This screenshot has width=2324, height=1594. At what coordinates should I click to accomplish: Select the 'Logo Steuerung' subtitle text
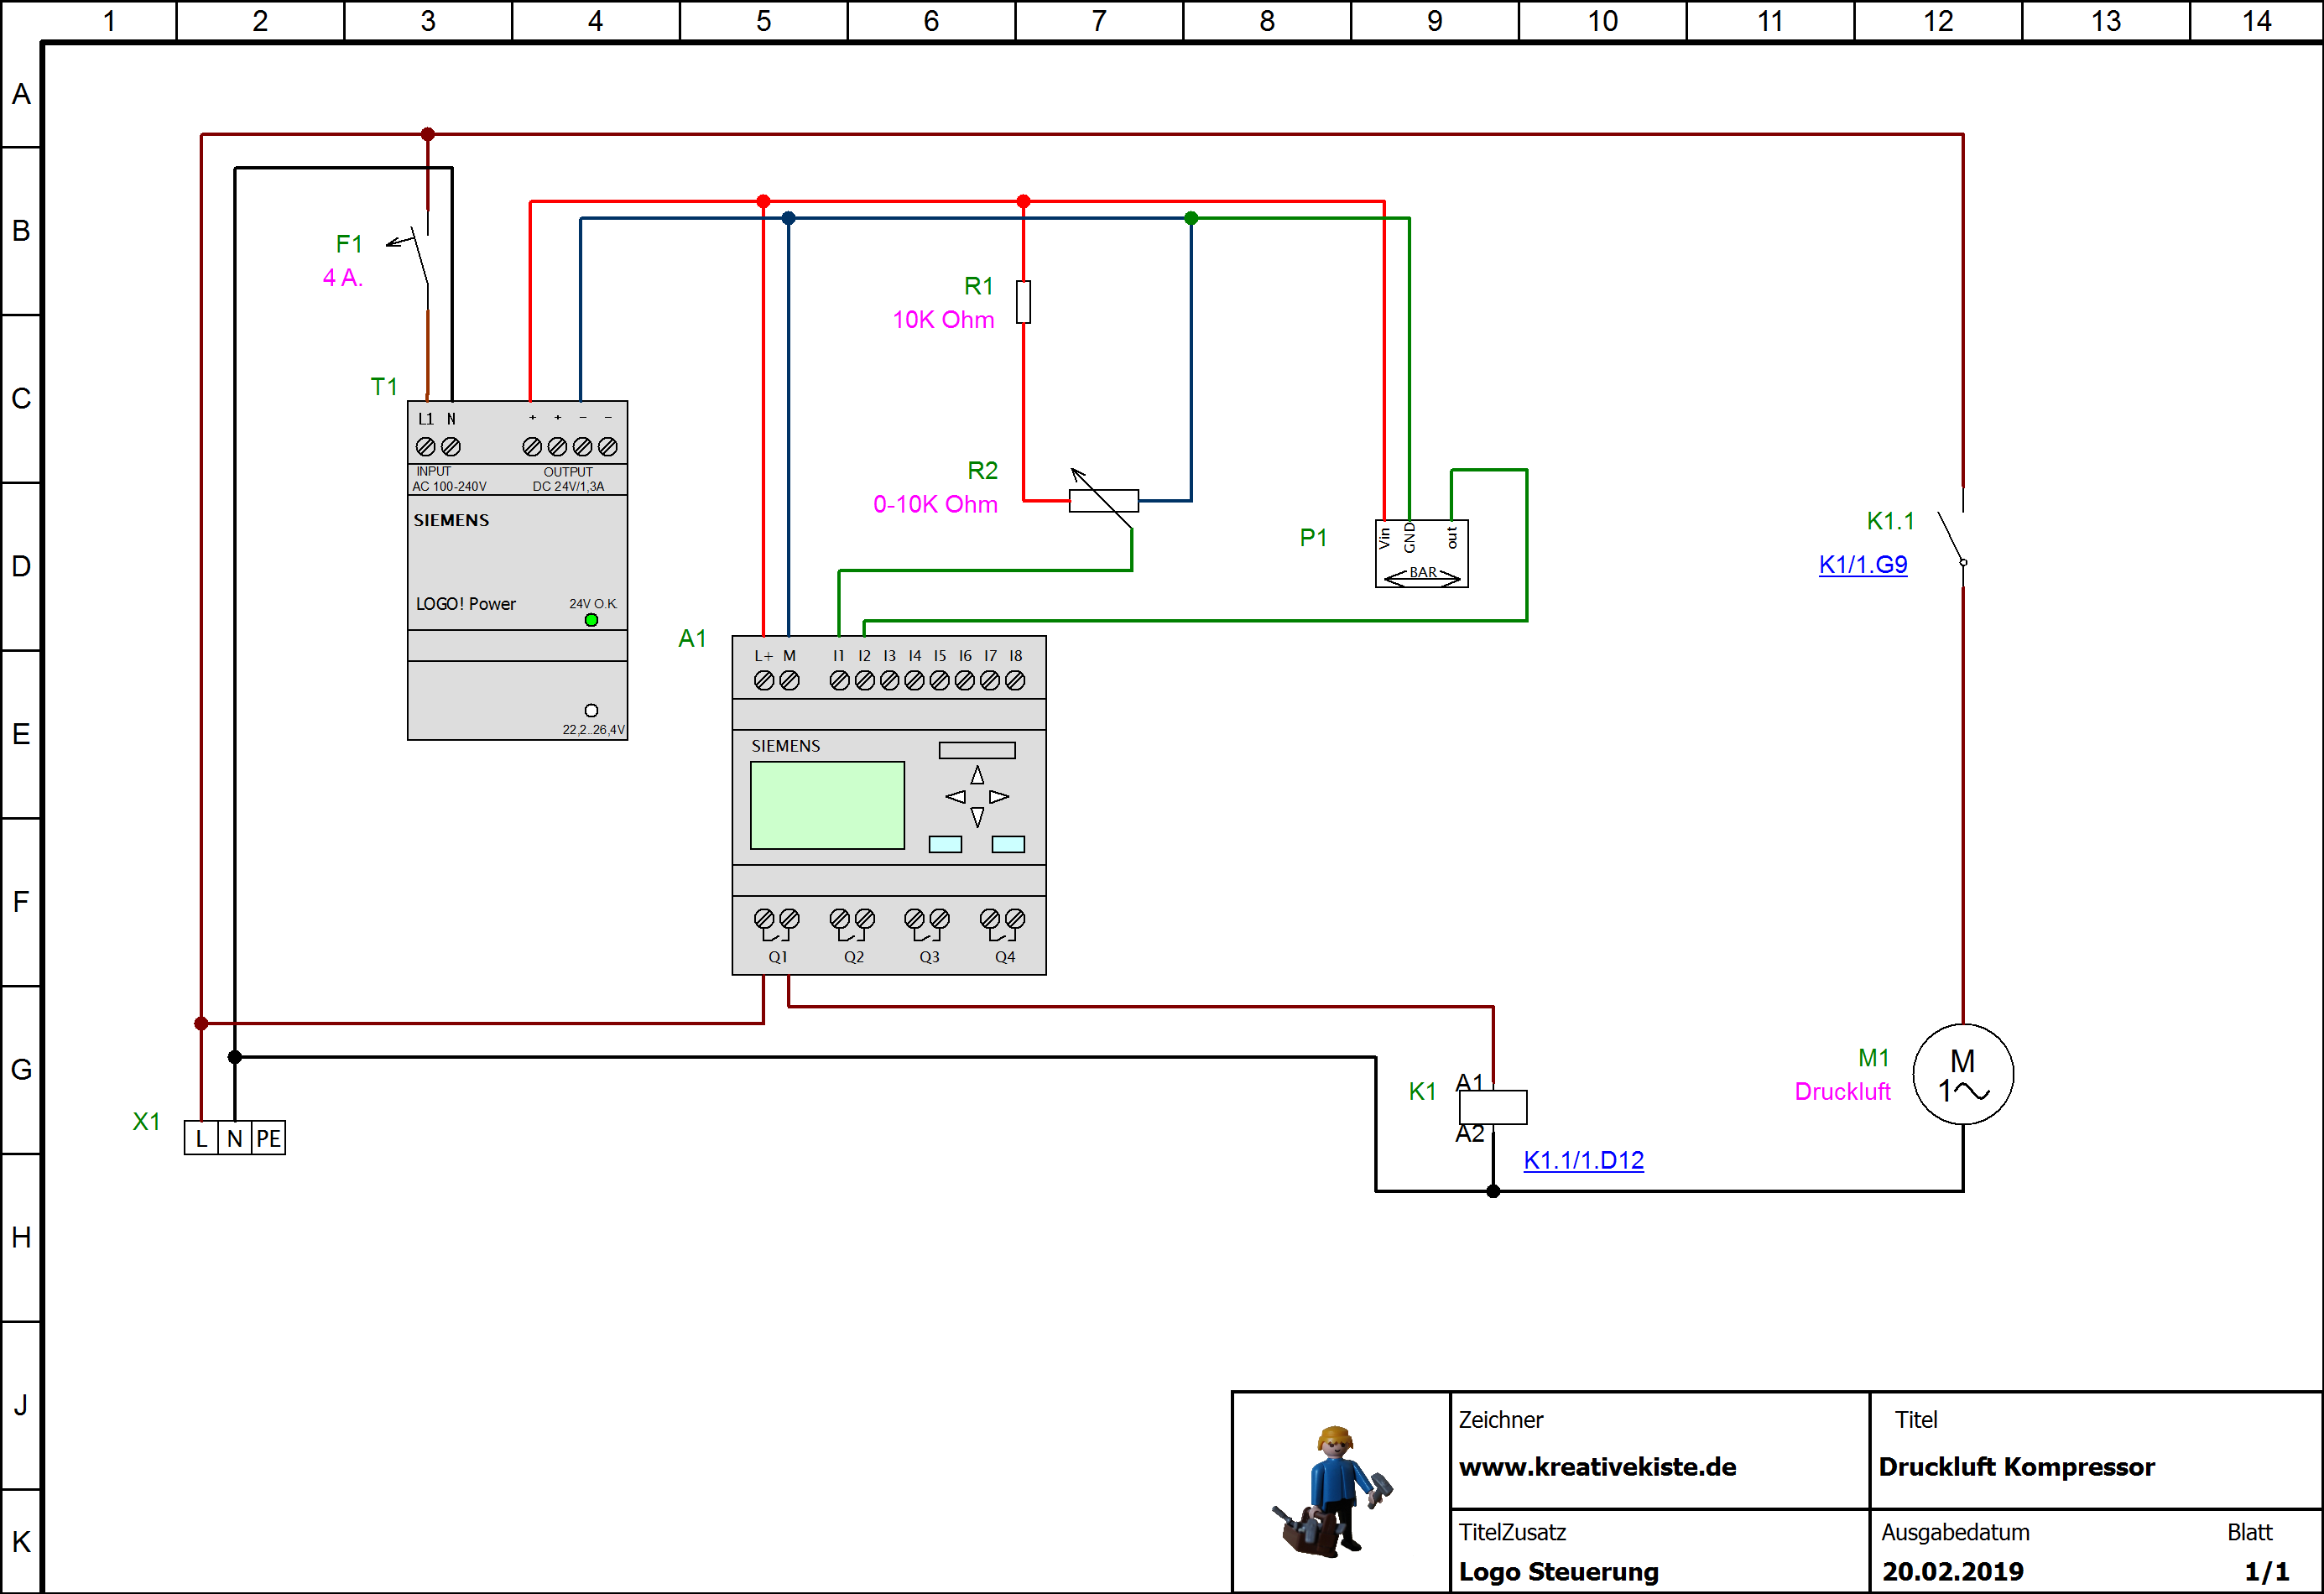click(1558, 1572)
